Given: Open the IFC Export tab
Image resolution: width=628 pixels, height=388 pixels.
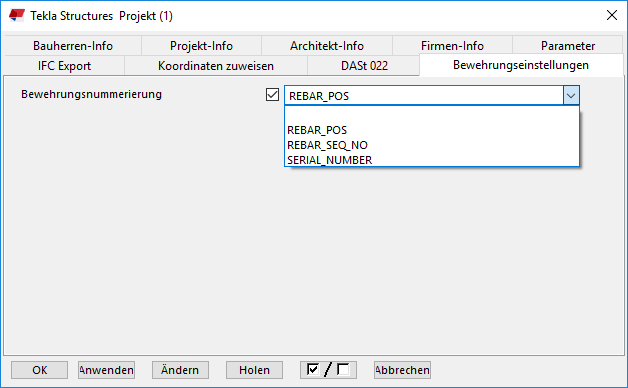Looking at the screenshot, I should [64, 65].
